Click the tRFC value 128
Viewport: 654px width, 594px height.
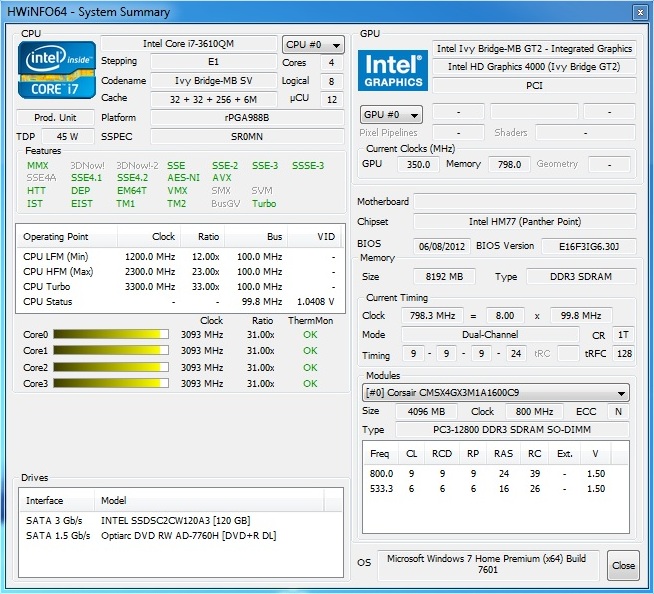coord(624,354)
